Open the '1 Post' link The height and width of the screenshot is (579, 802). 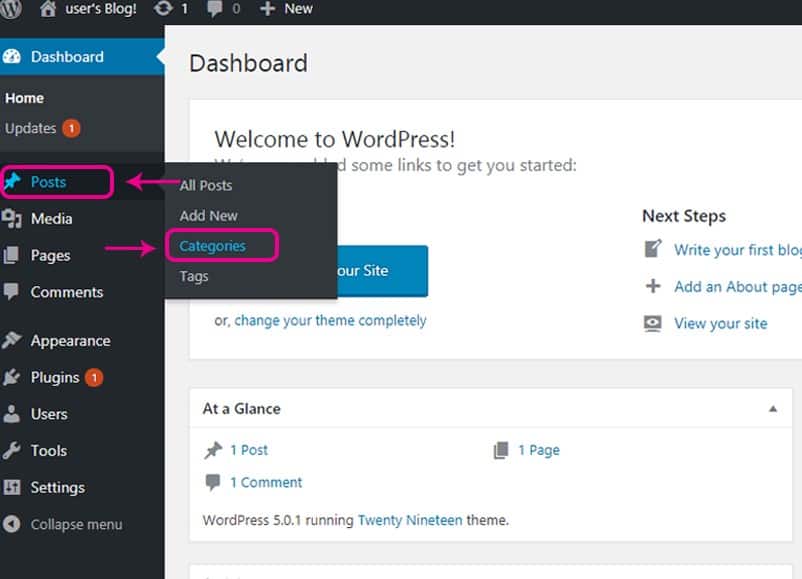tap(249, 450)
